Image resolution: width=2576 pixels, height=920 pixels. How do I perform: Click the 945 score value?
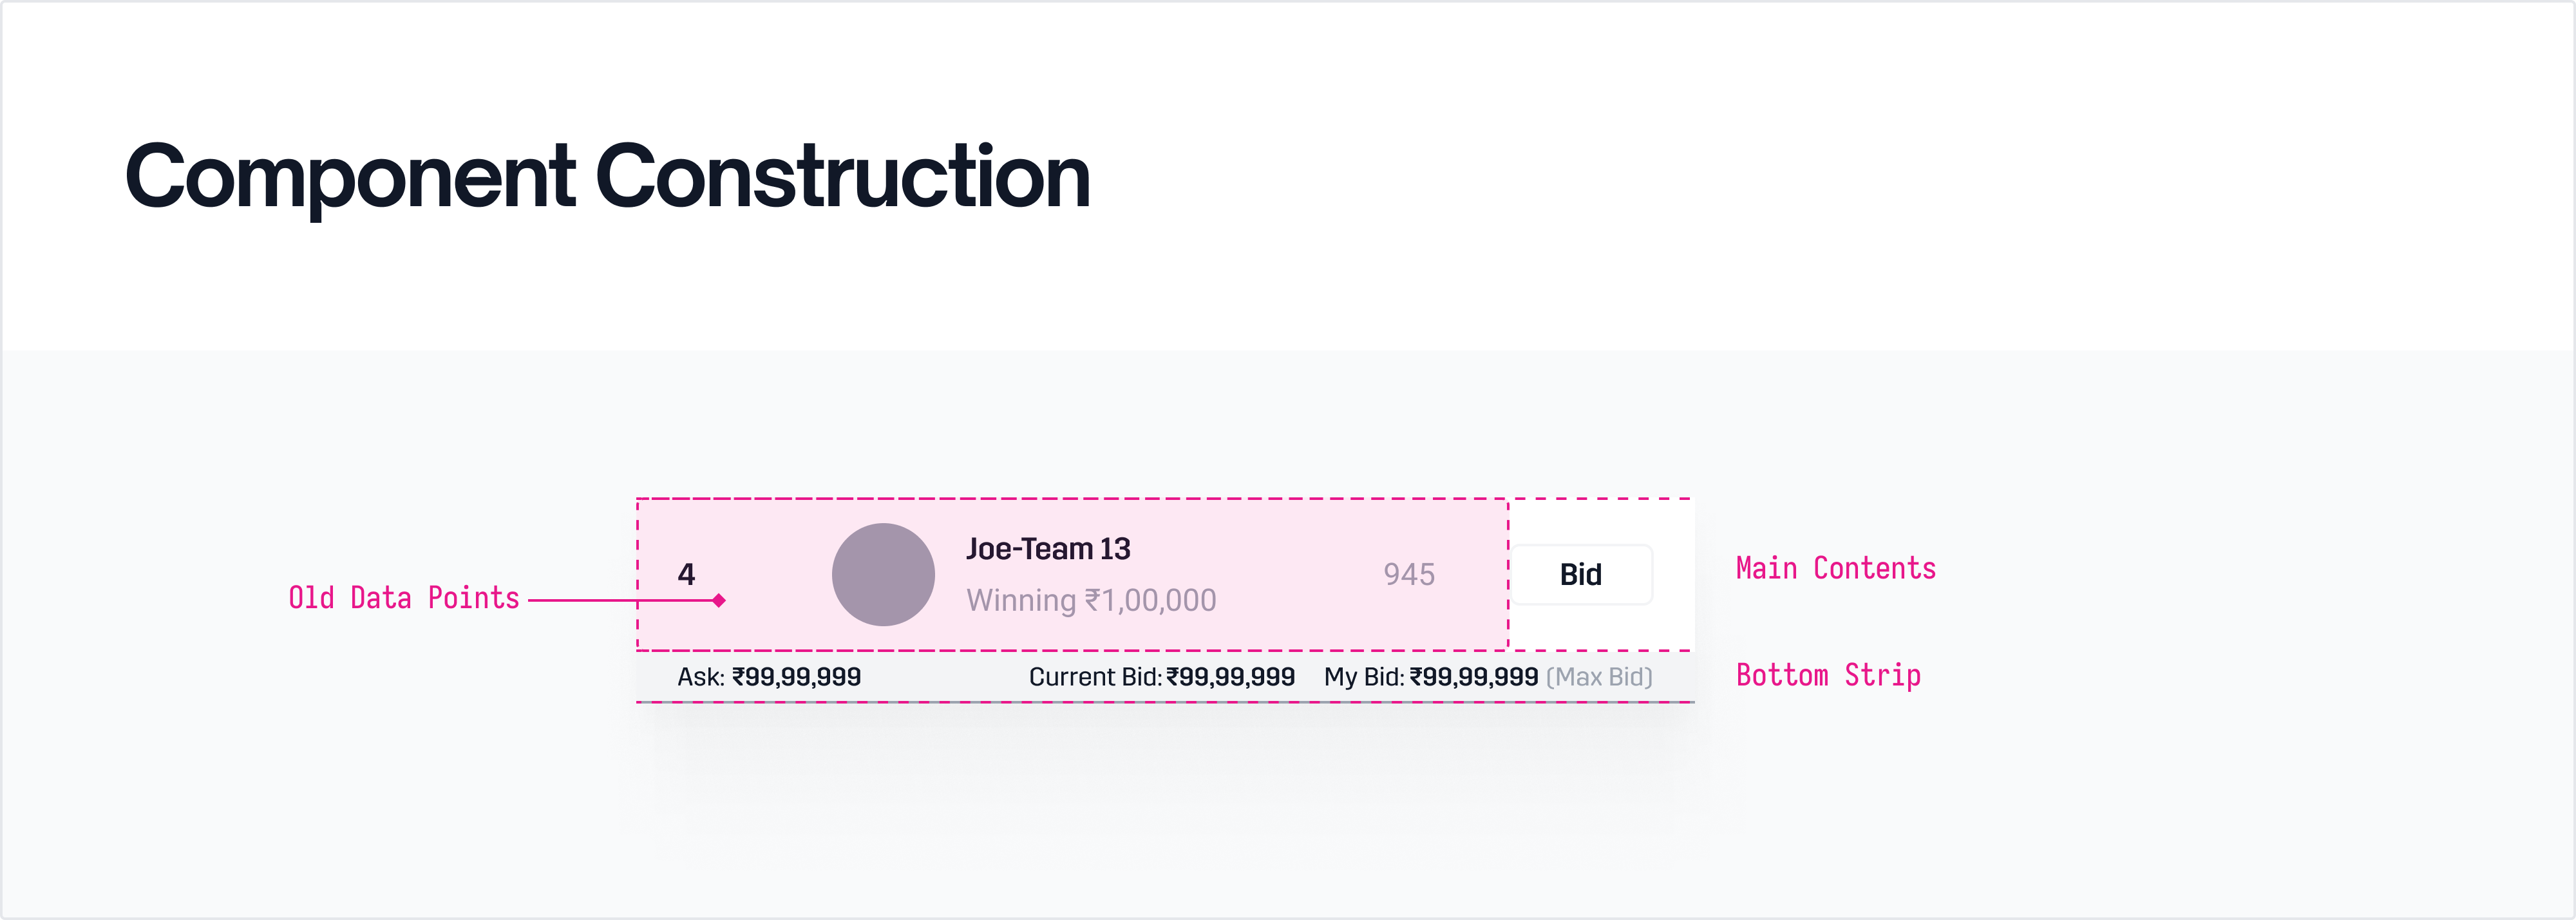(x=1409, y=574)
